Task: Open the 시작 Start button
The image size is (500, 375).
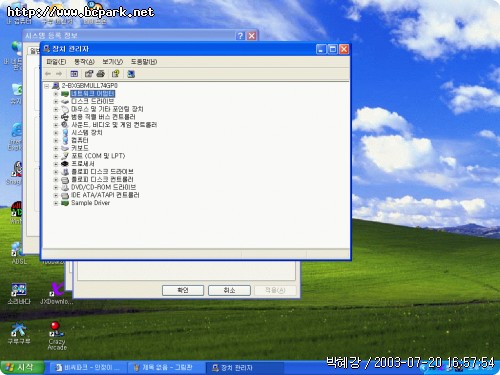Action: click(x=22, y=367)
